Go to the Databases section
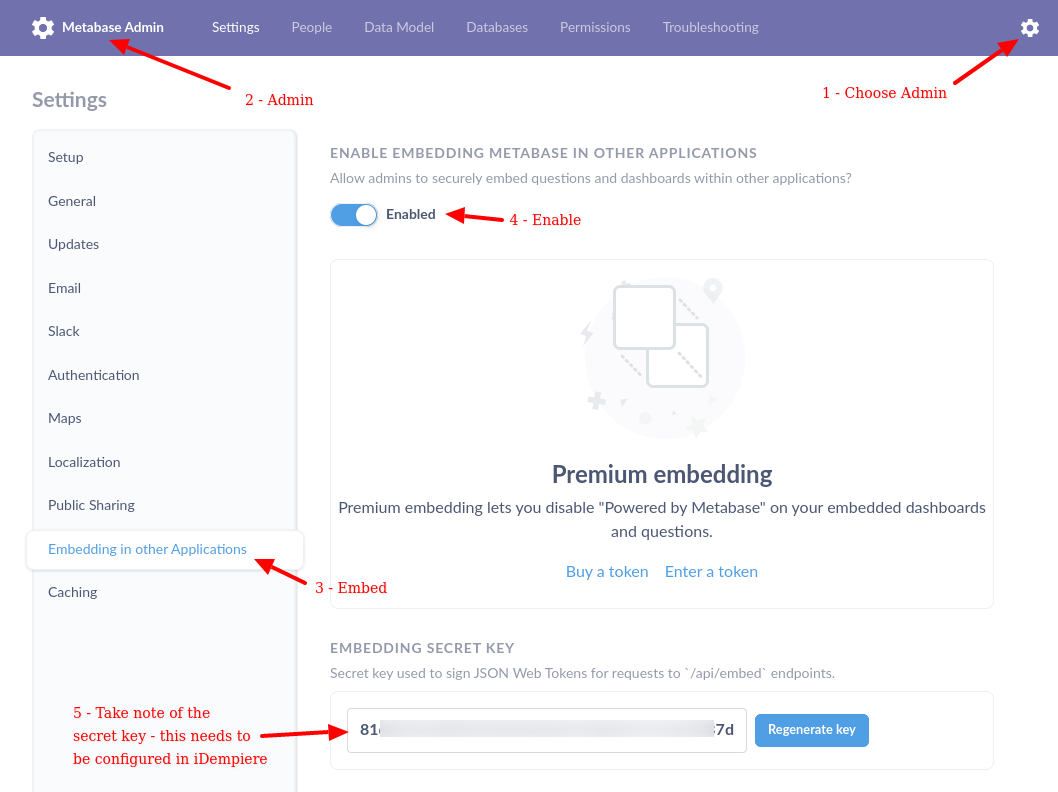 [x=497, y=28]
